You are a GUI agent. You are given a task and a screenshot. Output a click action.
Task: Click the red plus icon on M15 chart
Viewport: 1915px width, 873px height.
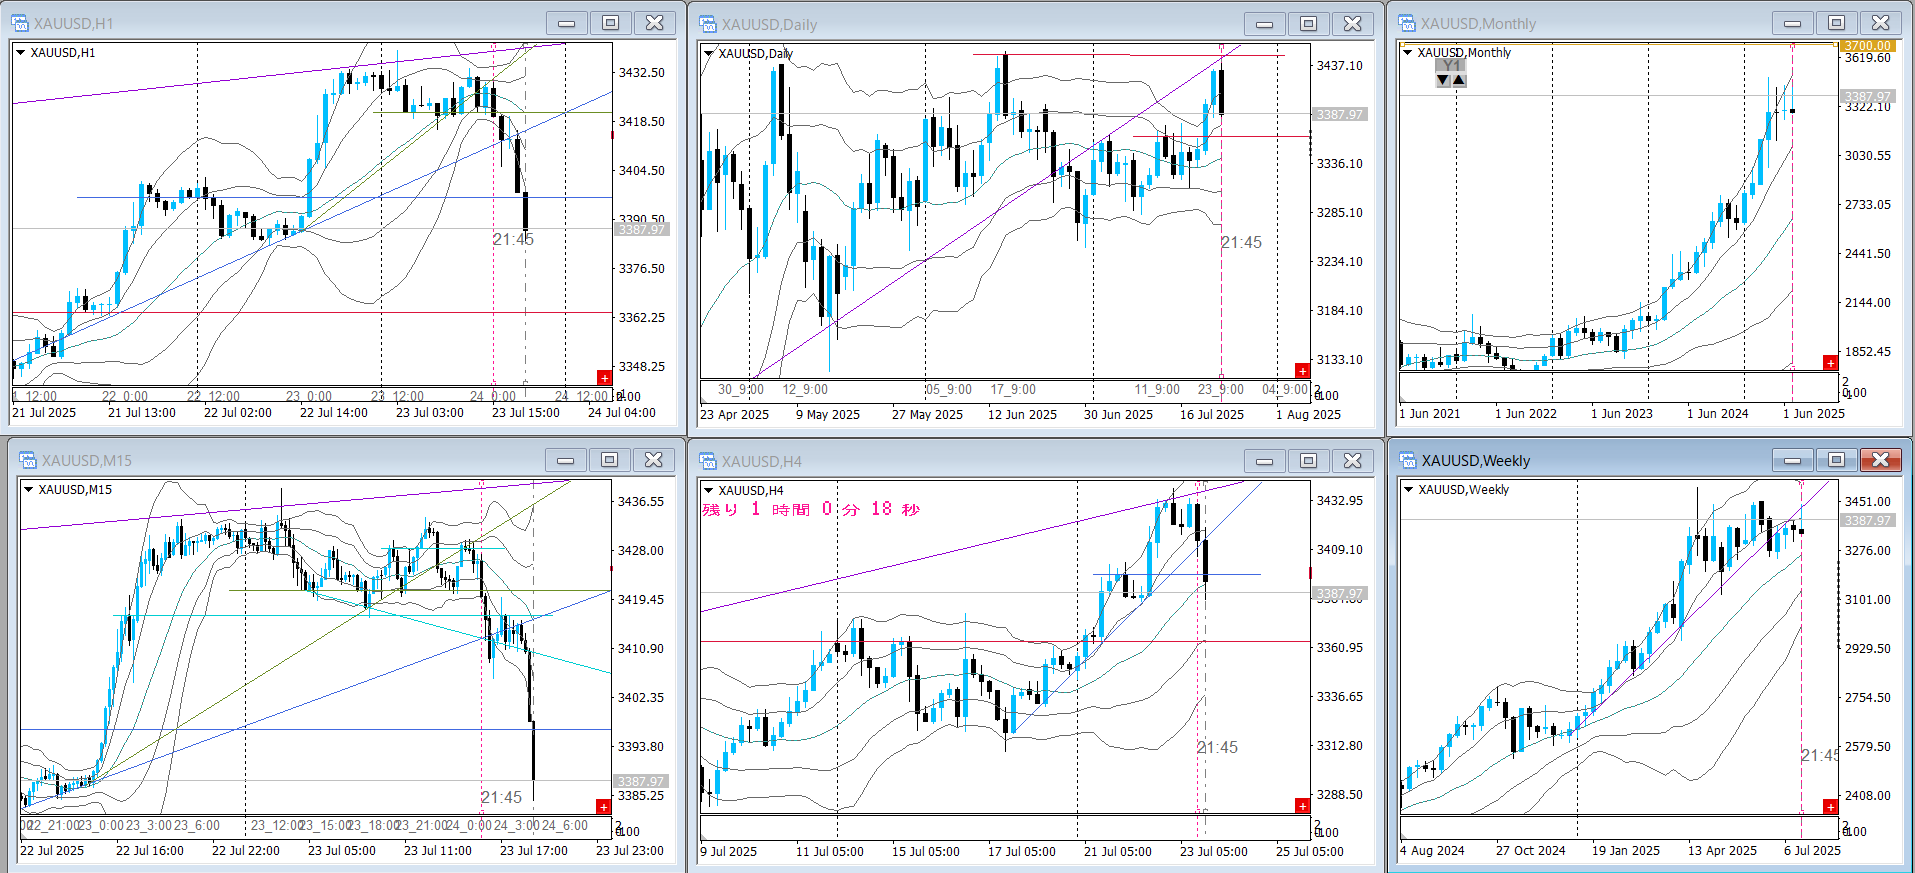(x=603, y=806)
